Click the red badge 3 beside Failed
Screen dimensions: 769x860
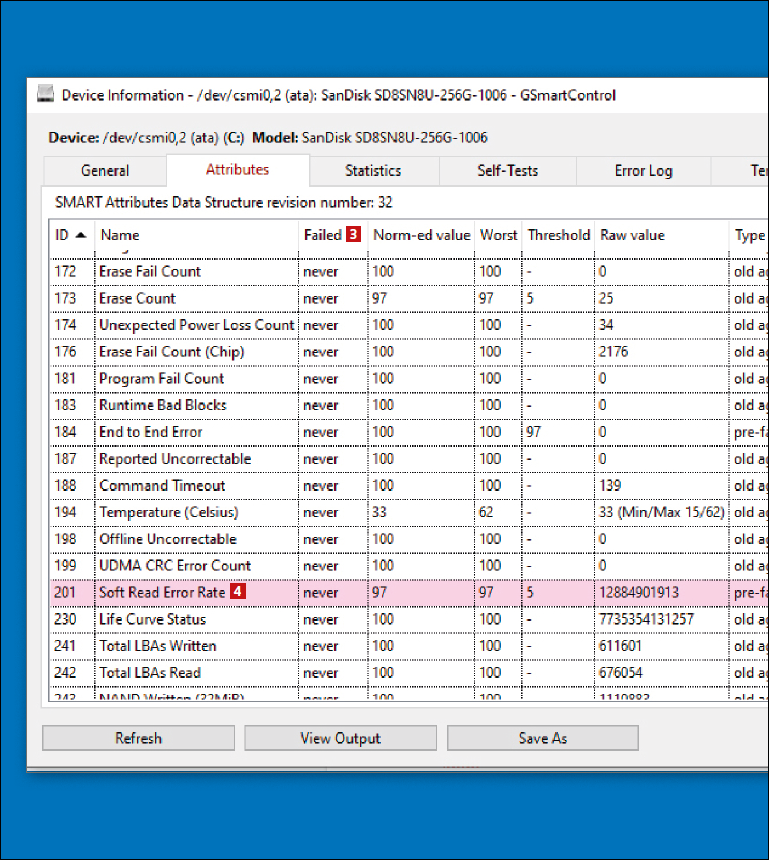coord(353,235)
